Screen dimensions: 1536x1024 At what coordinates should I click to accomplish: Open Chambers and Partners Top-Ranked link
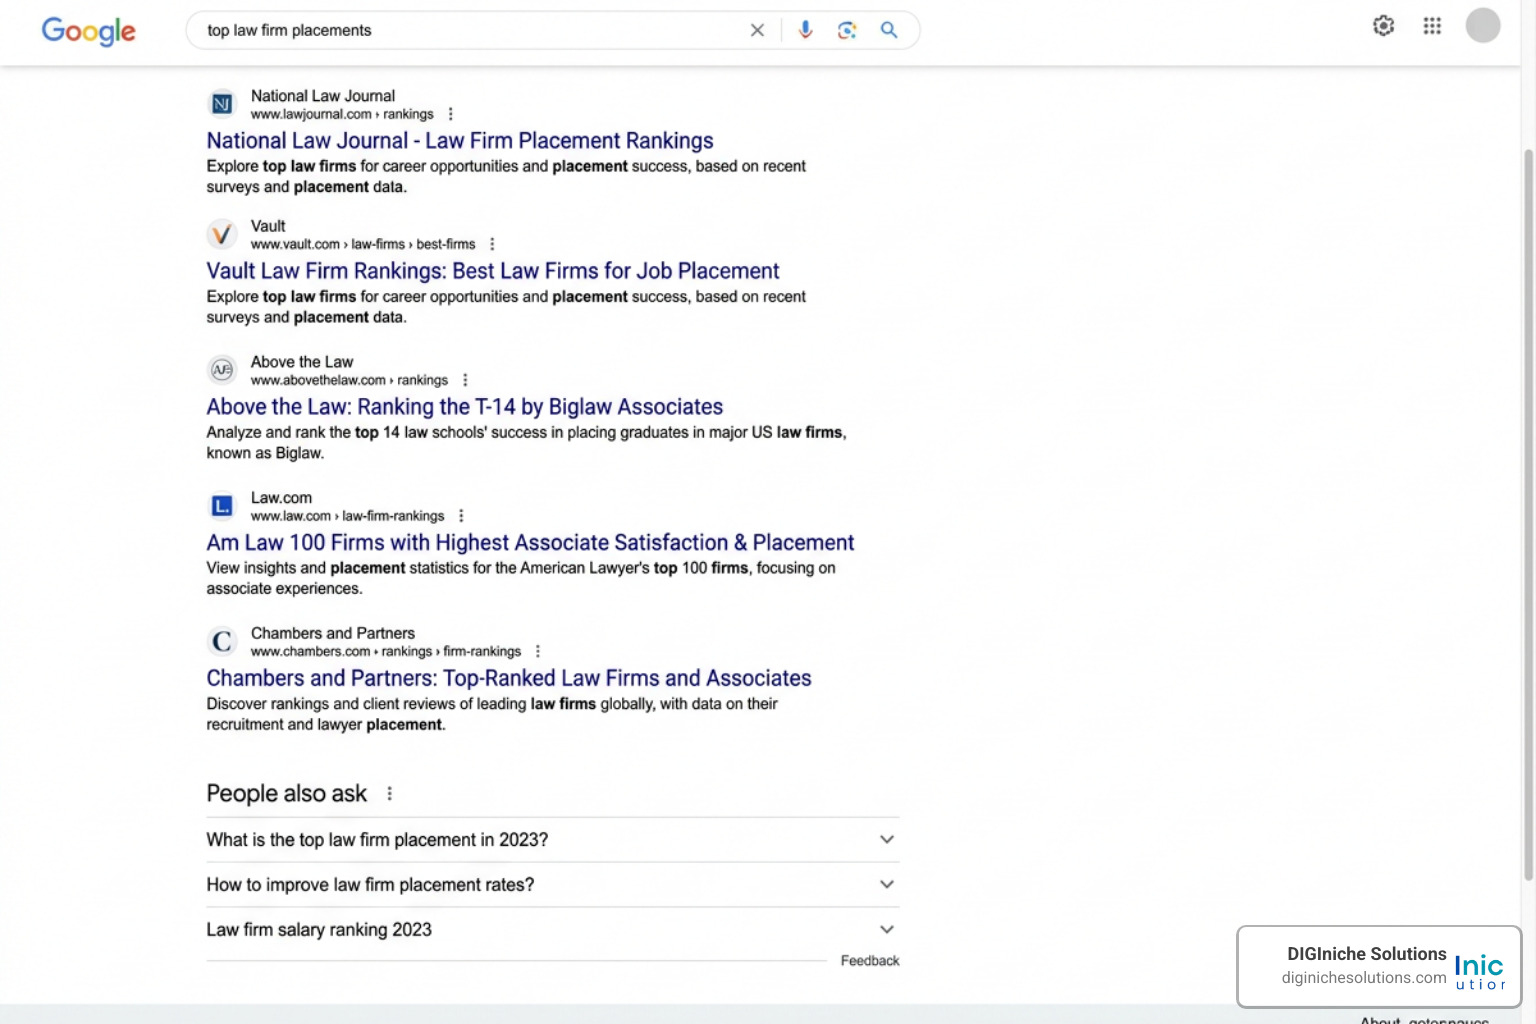pos(509,678)
